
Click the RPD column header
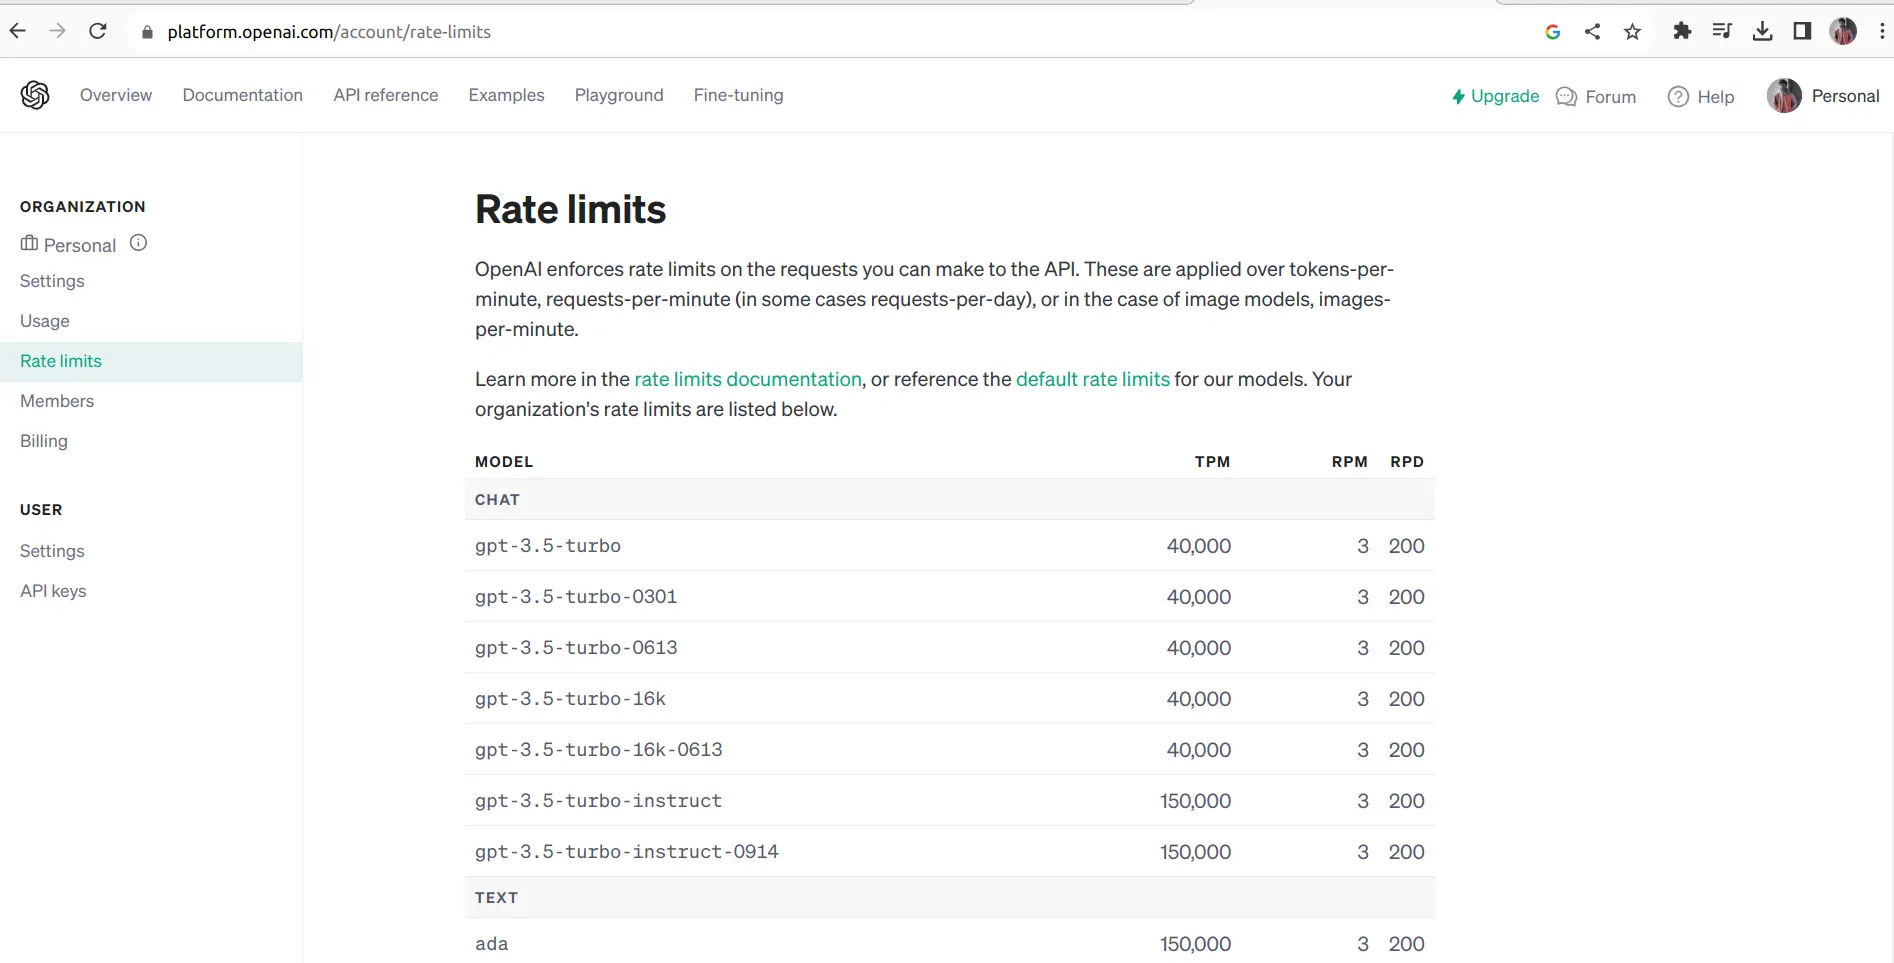pos(1407,462)
